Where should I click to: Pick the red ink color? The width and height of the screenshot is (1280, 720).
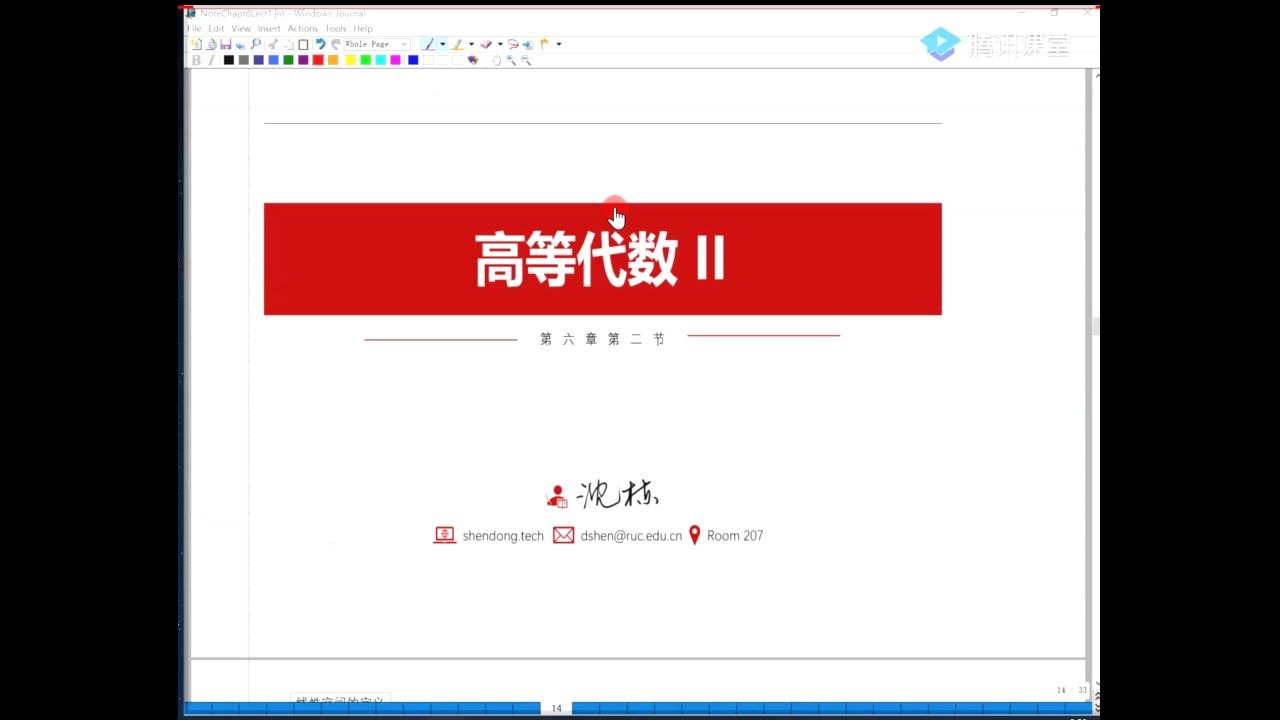[x=318, y=60]
